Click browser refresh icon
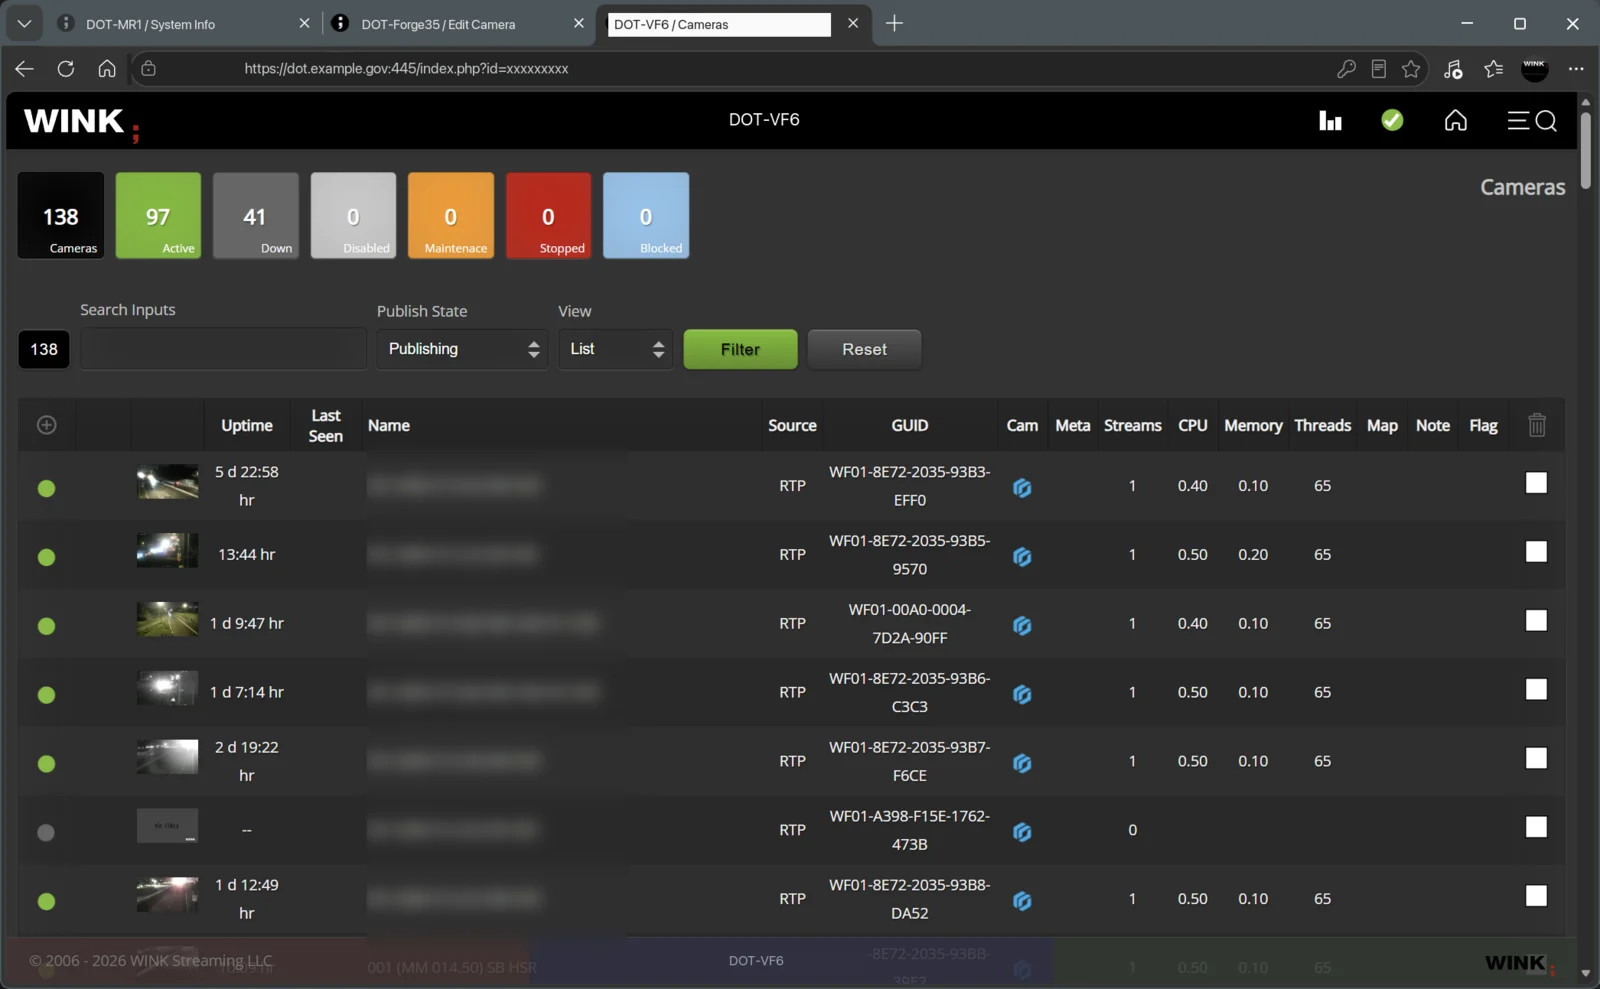 tap(66, 69)
